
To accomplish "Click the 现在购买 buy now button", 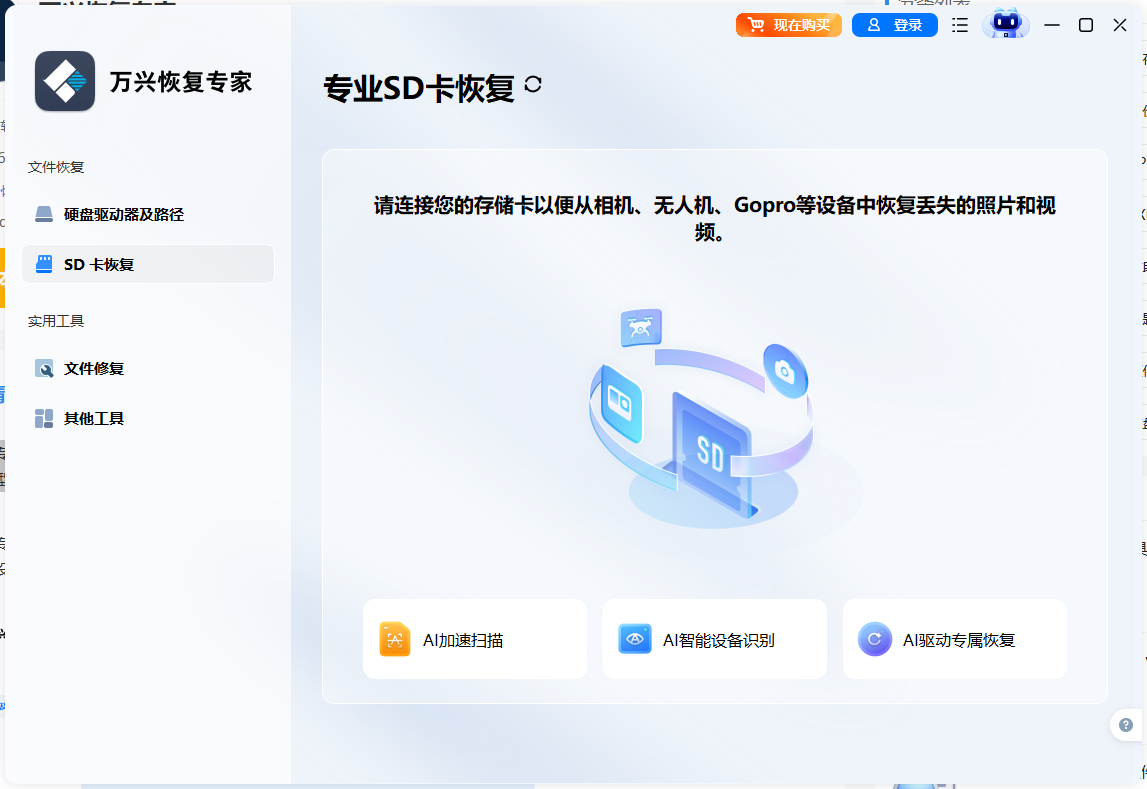I will click(x=789, y=25).
